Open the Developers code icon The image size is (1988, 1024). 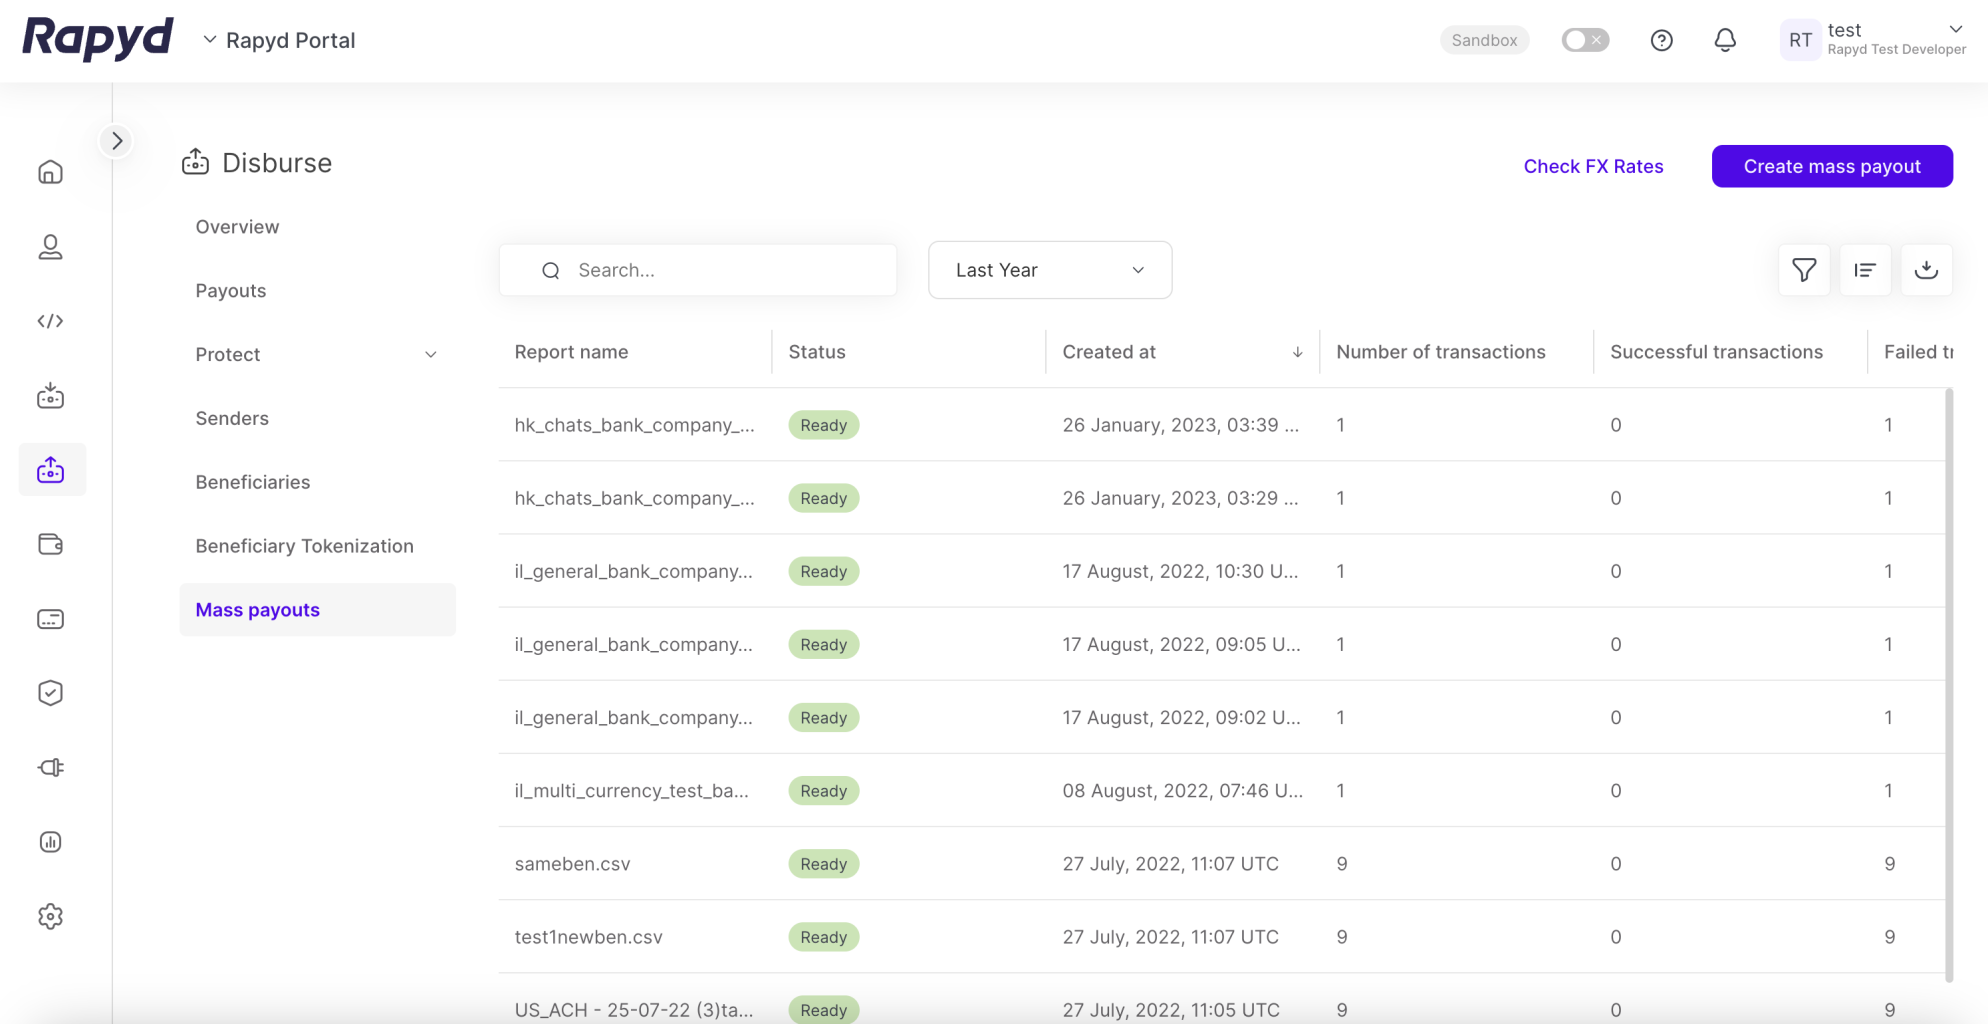pos(50,321)
